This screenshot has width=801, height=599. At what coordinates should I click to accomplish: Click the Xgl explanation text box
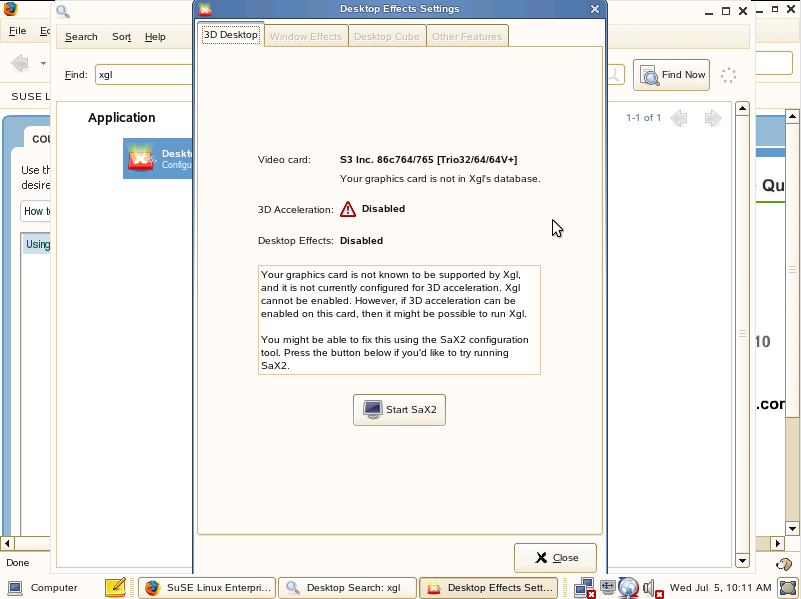pyautogui.click(x=399, y=320)
